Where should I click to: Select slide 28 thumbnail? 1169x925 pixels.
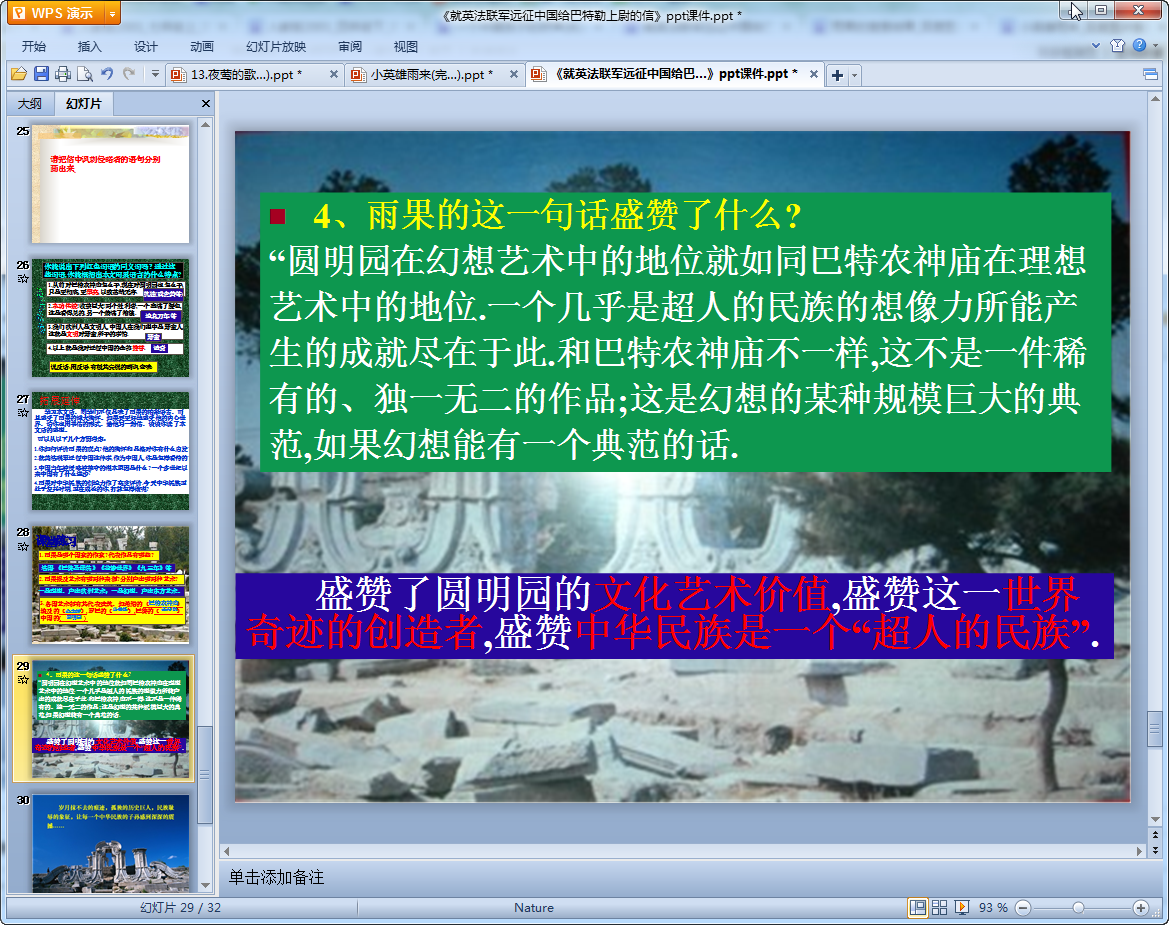point(110,585)
